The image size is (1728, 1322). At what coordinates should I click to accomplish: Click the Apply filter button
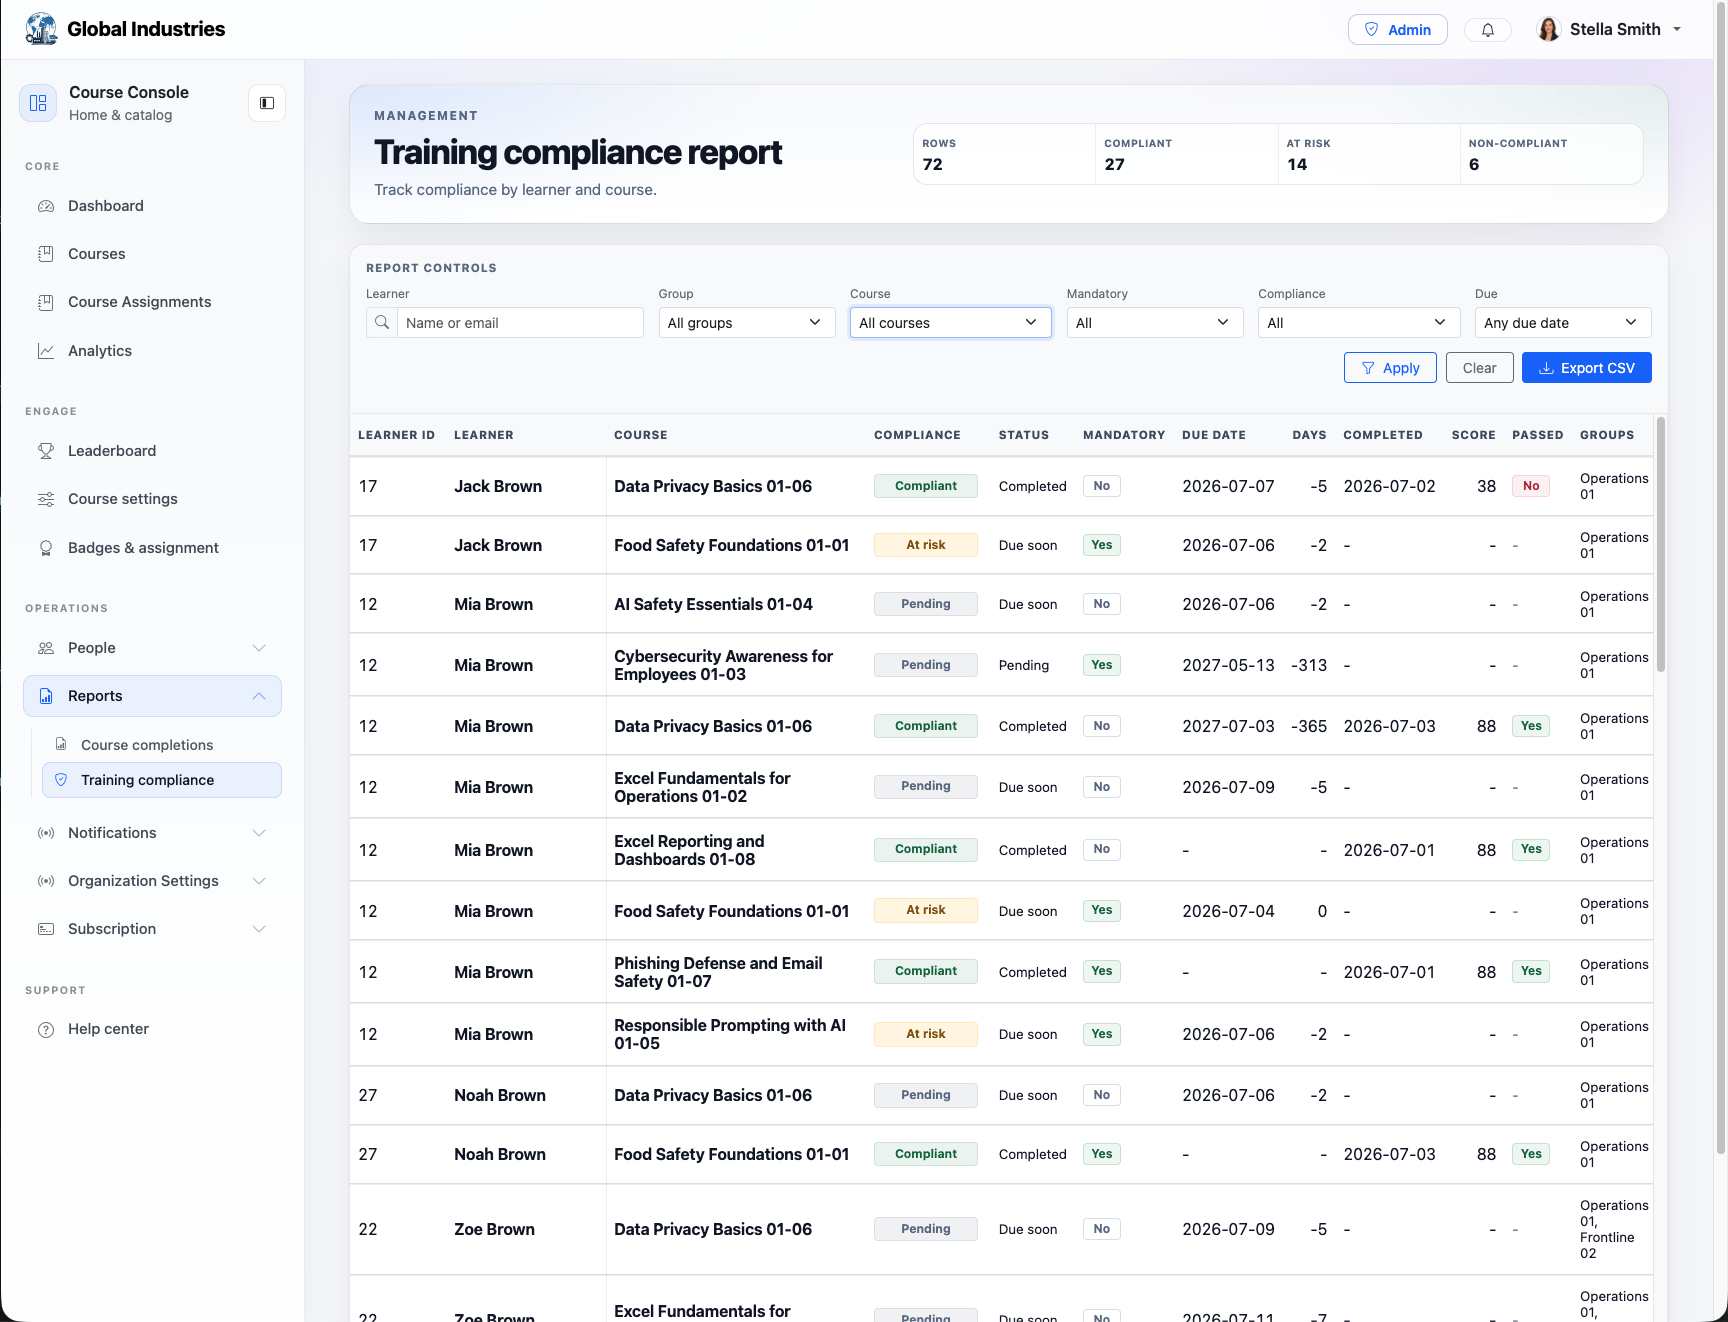tap(1390, 368)
